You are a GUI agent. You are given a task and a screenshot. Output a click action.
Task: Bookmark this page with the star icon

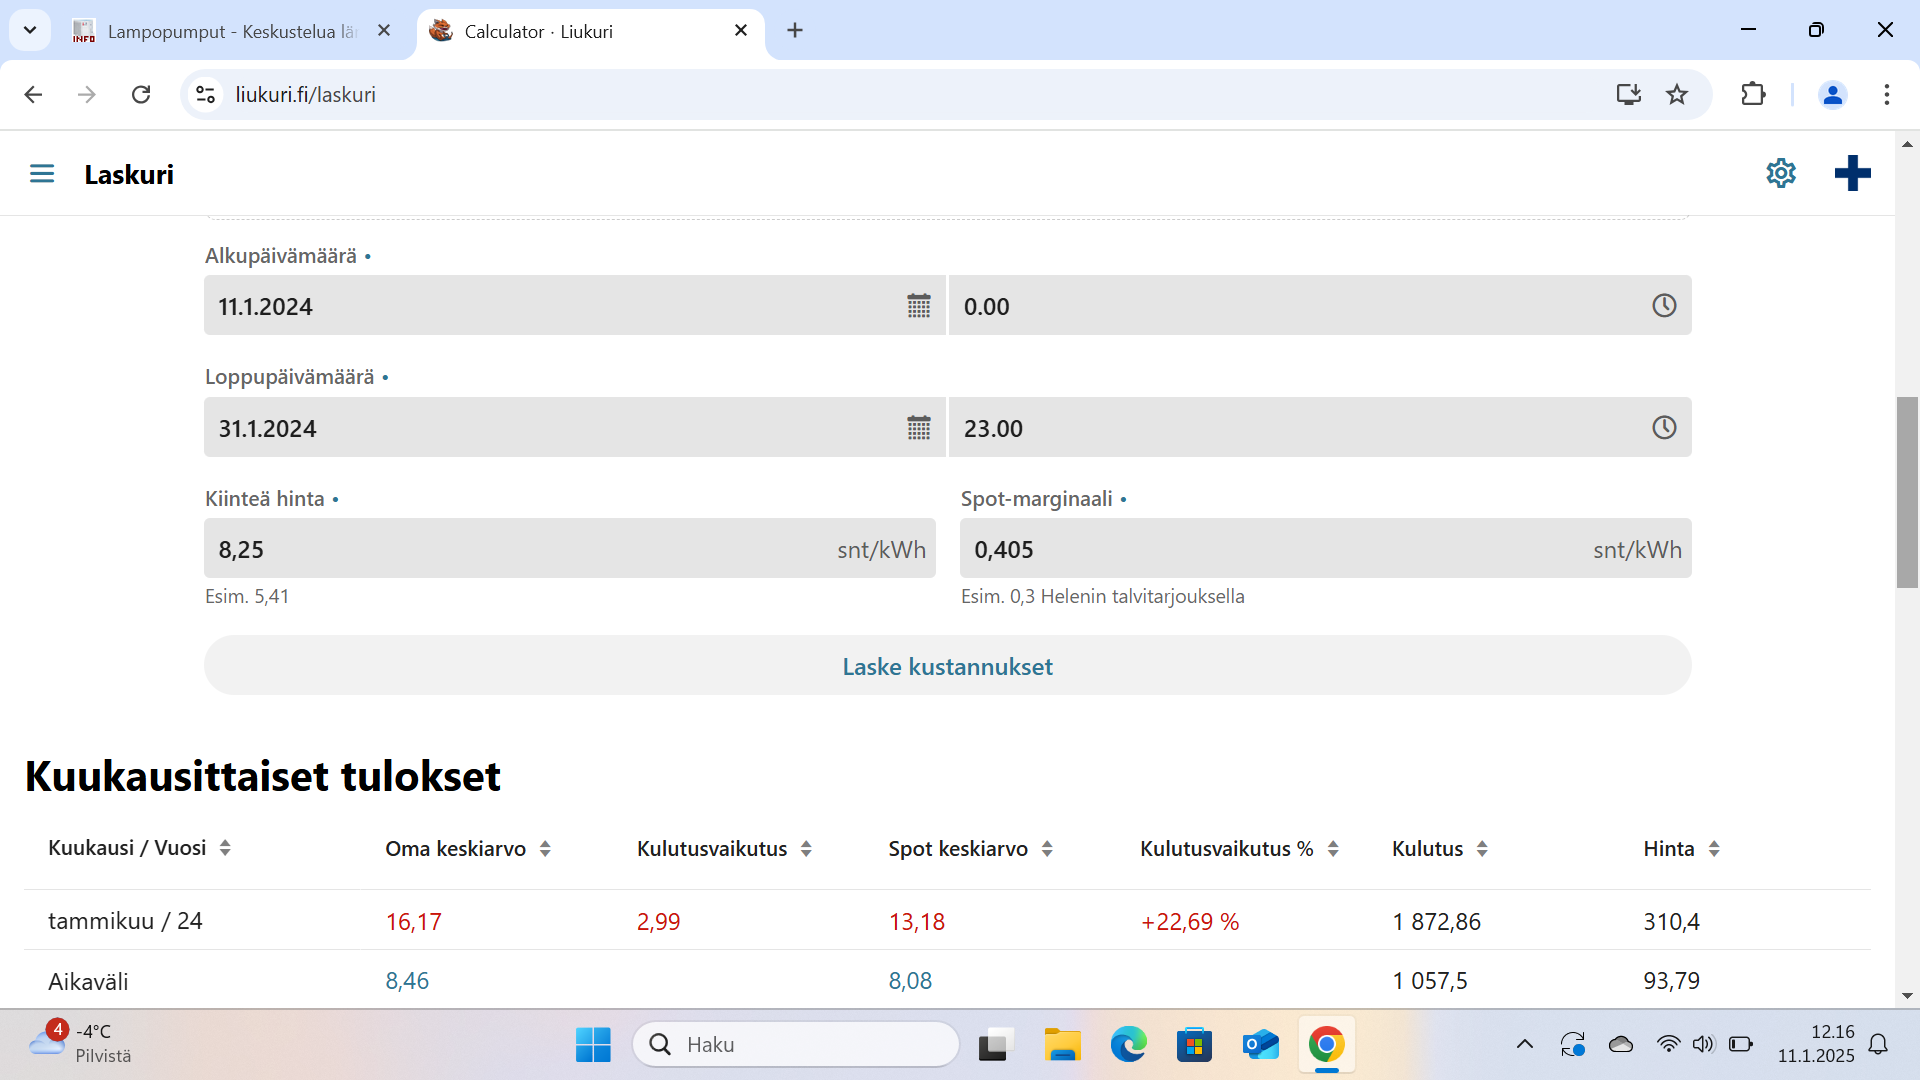coord(1677,94)
